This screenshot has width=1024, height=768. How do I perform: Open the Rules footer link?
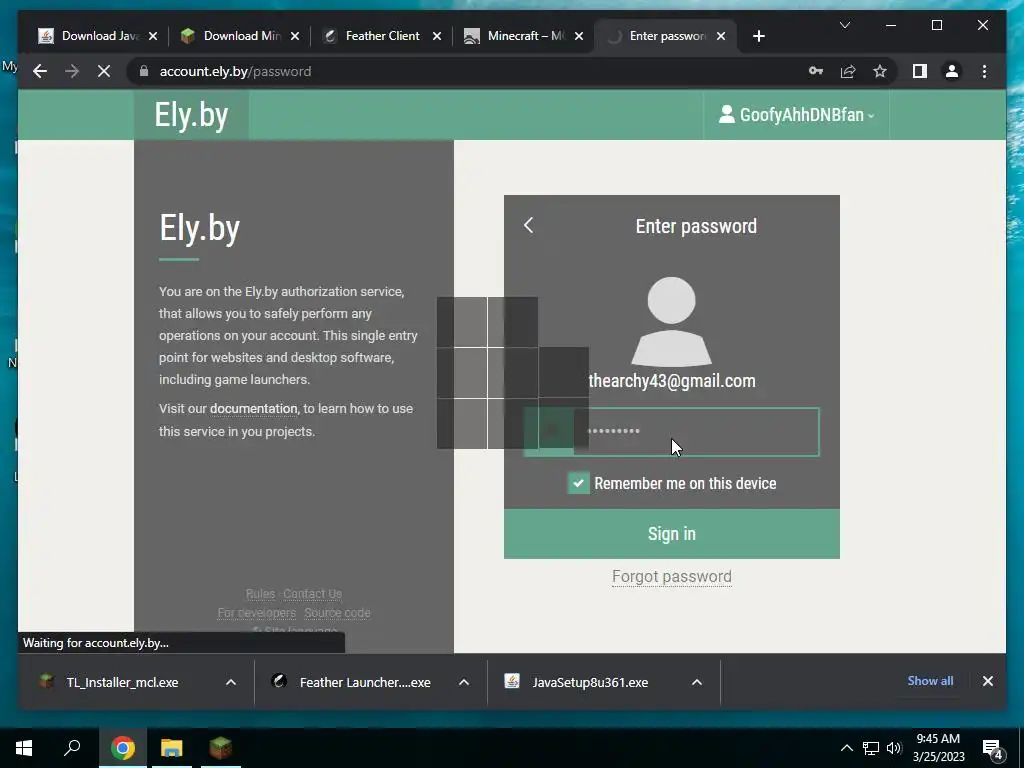click(261, 594)
